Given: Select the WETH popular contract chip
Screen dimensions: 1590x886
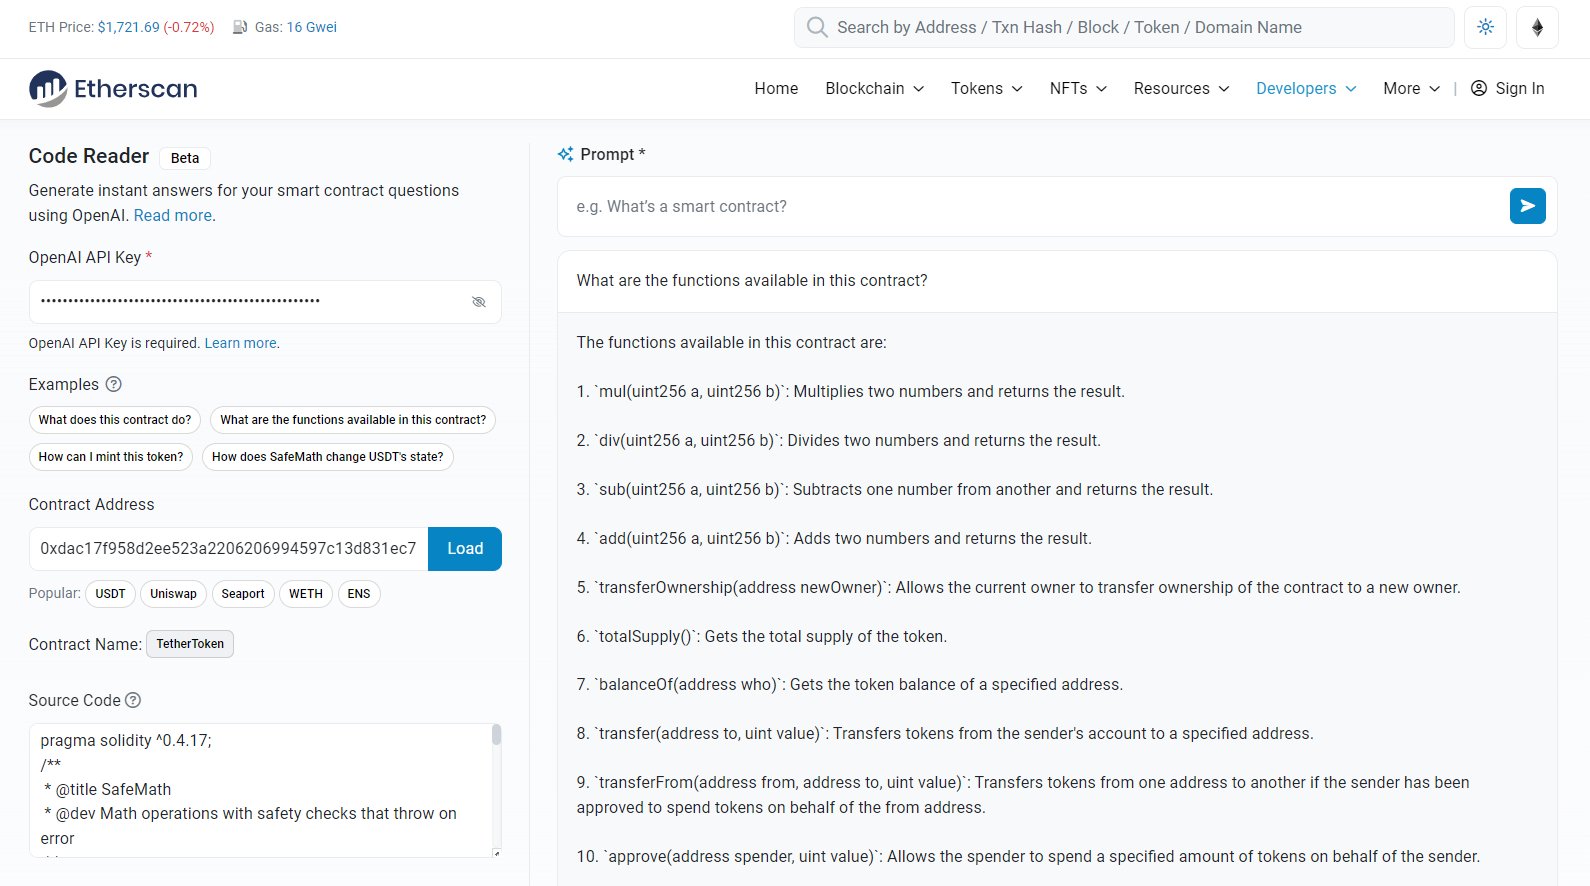Looking at the screenshot, I should pos(305,594).
